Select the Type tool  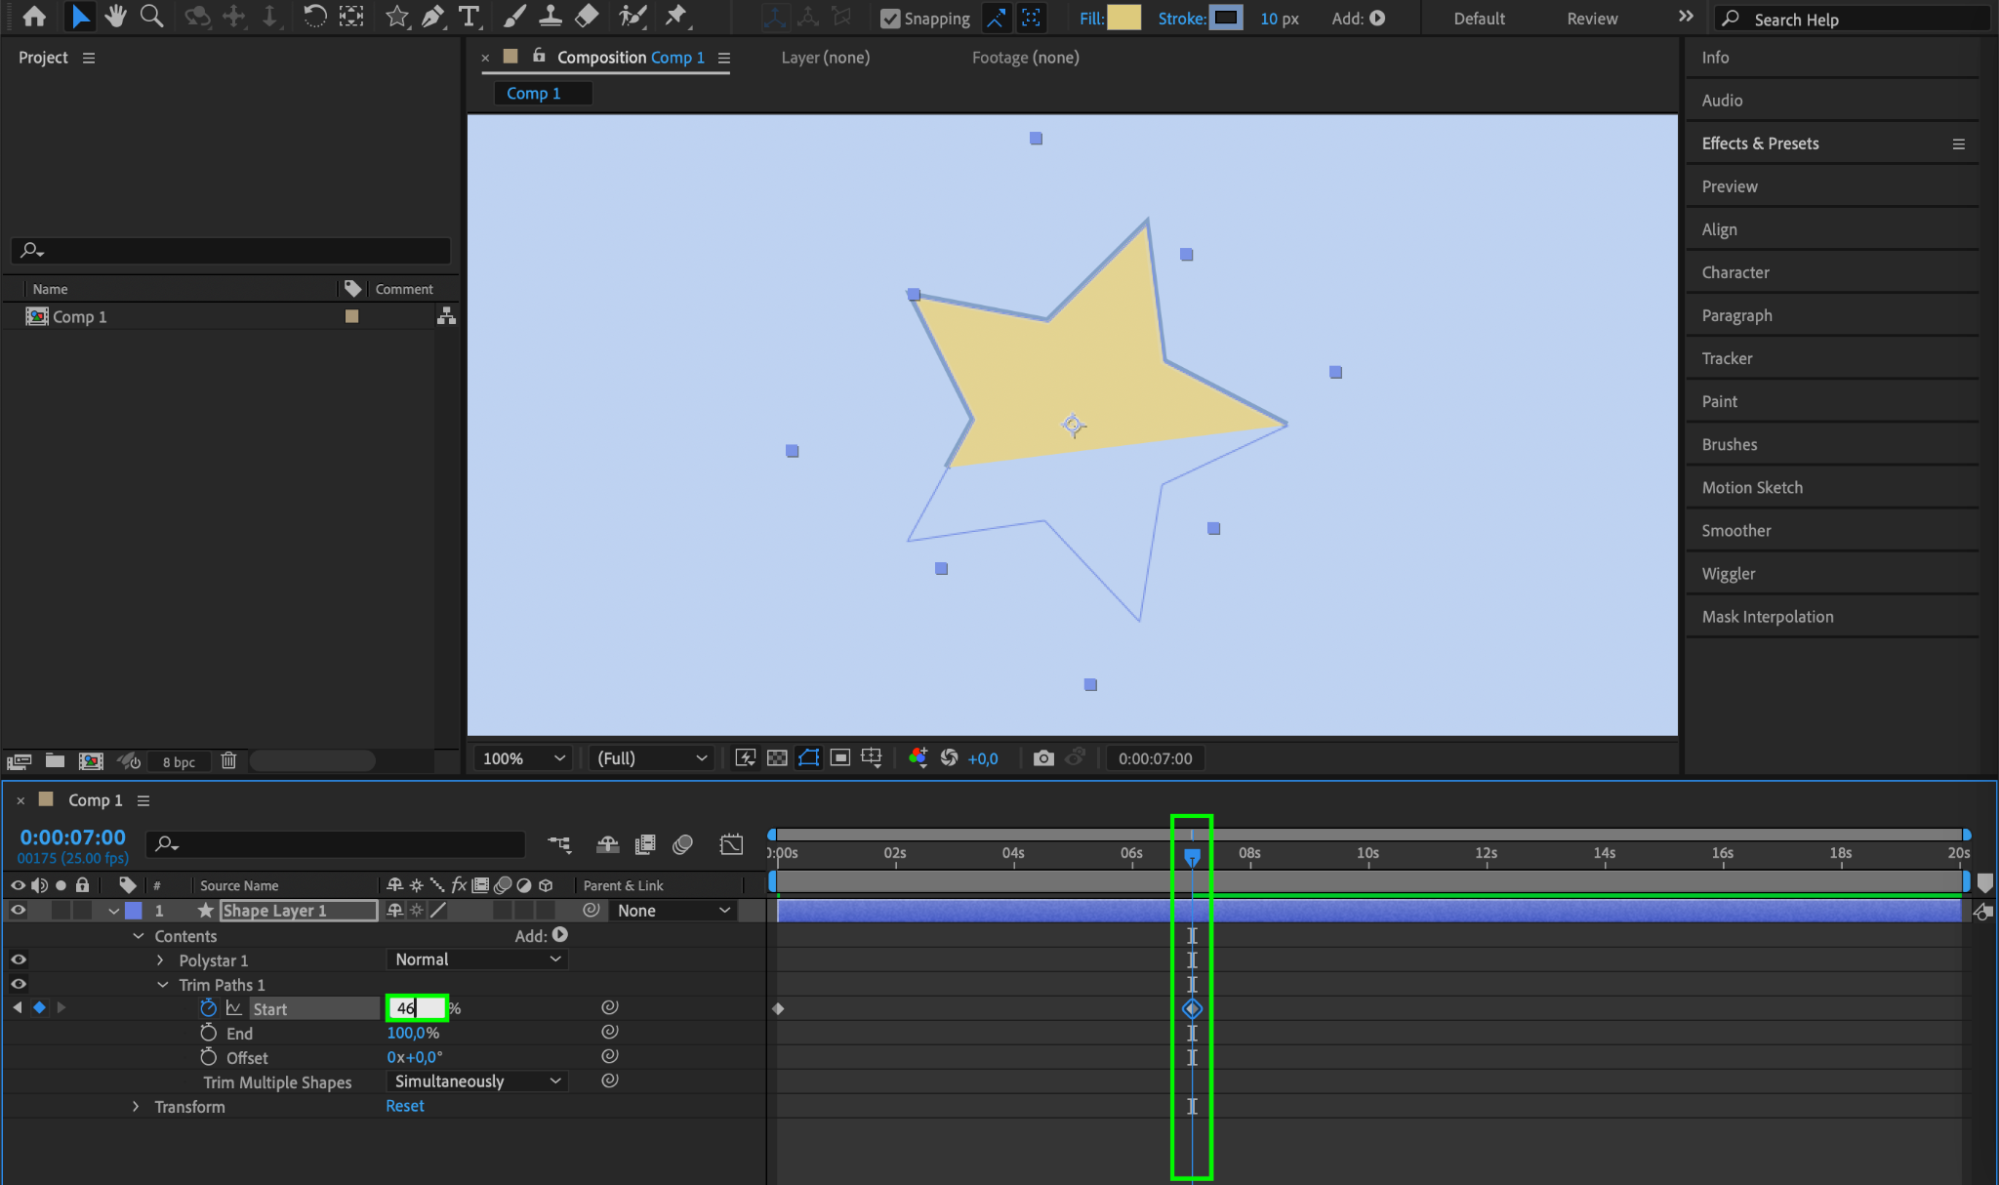coord(468,16)
